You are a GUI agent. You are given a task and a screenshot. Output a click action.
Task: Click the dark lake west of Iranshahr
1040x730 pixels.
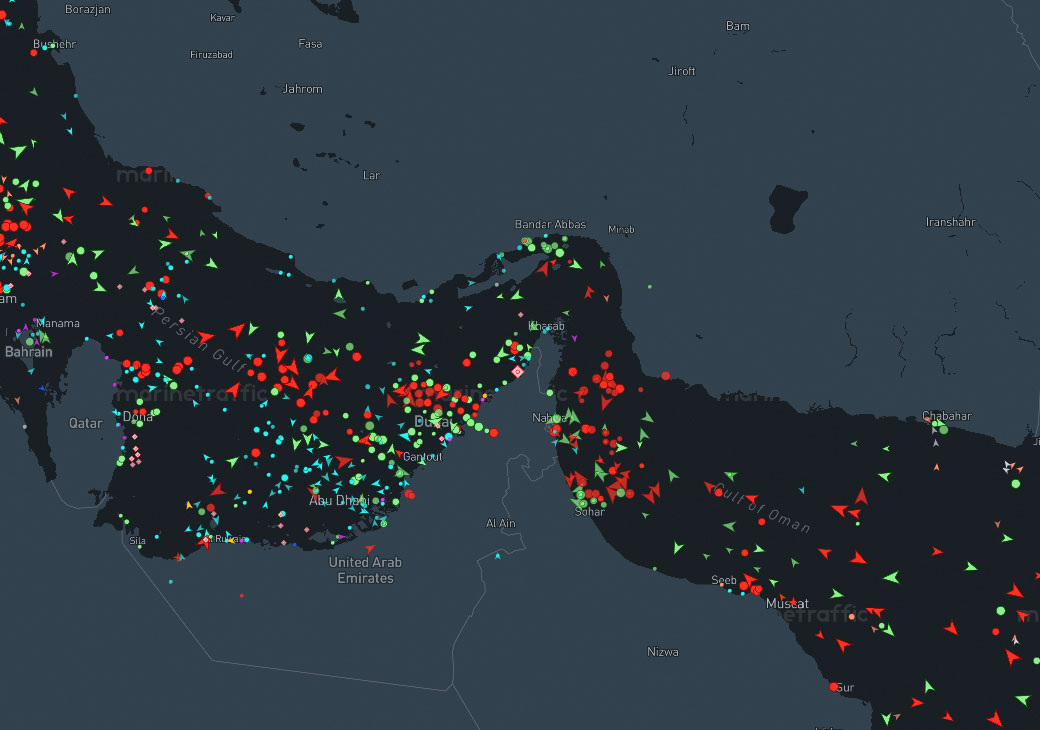[x=787, y=208]
